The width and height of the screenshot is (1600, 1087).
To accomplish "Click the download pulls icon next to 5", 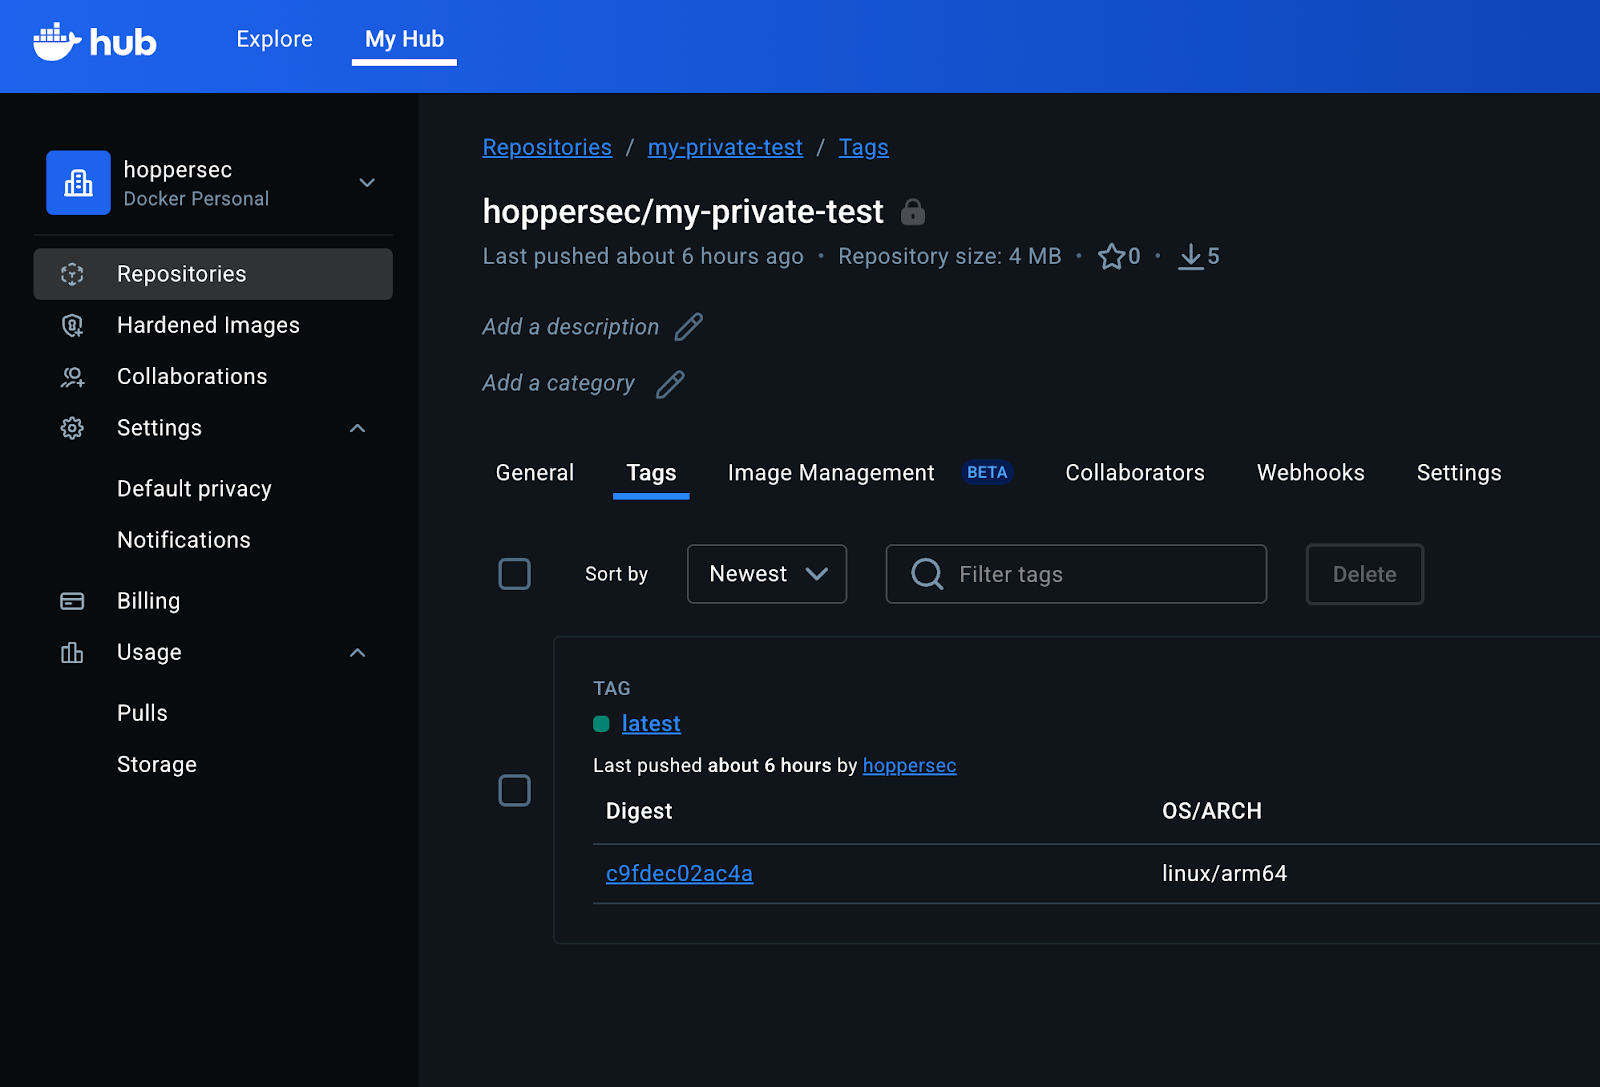I will point(1190,257).
